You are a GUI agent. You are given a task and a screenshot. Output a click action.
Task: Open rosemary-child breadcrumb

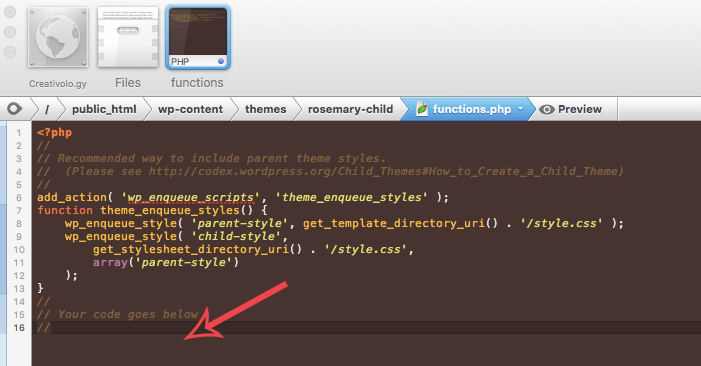[x=350, y=109]
